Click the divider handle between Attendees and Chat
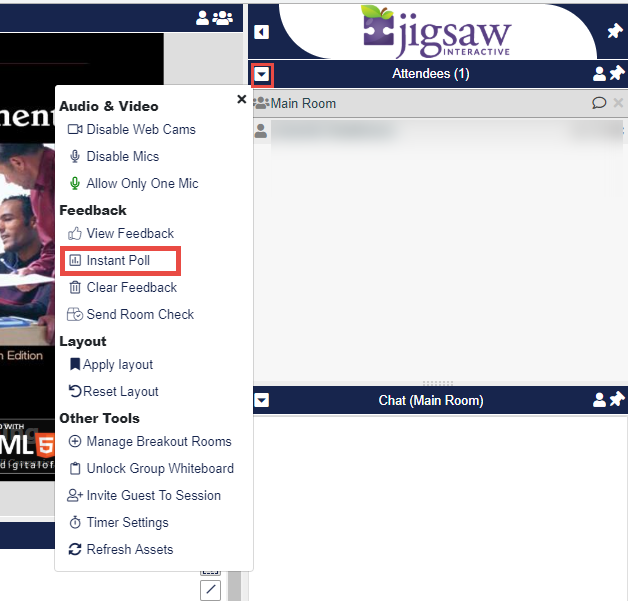Image resolution: width=628 pixels, height=601 pixels. click(x=438, y=383)
